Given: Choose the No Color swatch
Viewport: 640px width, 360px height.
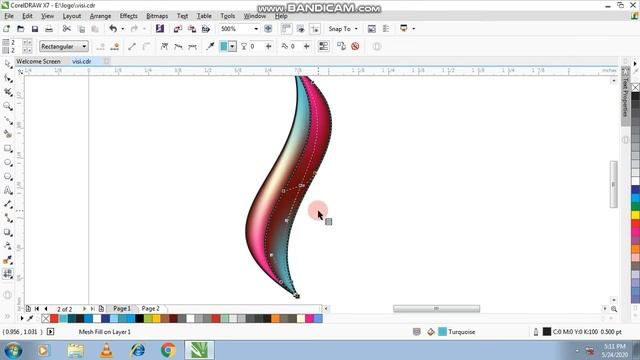Looking at the screenshot, I should pyautogui.click(x=45, y=318).
